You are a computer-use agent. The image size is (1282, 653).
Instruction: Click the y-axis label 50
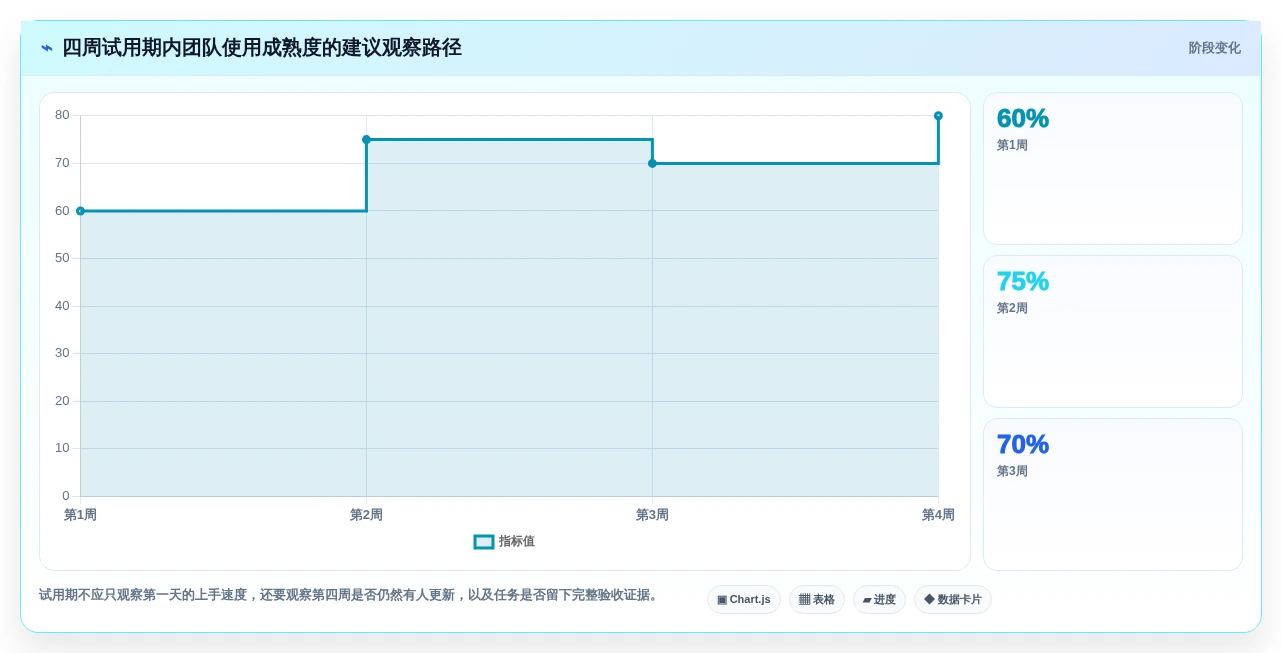click(x=62, y=258)
